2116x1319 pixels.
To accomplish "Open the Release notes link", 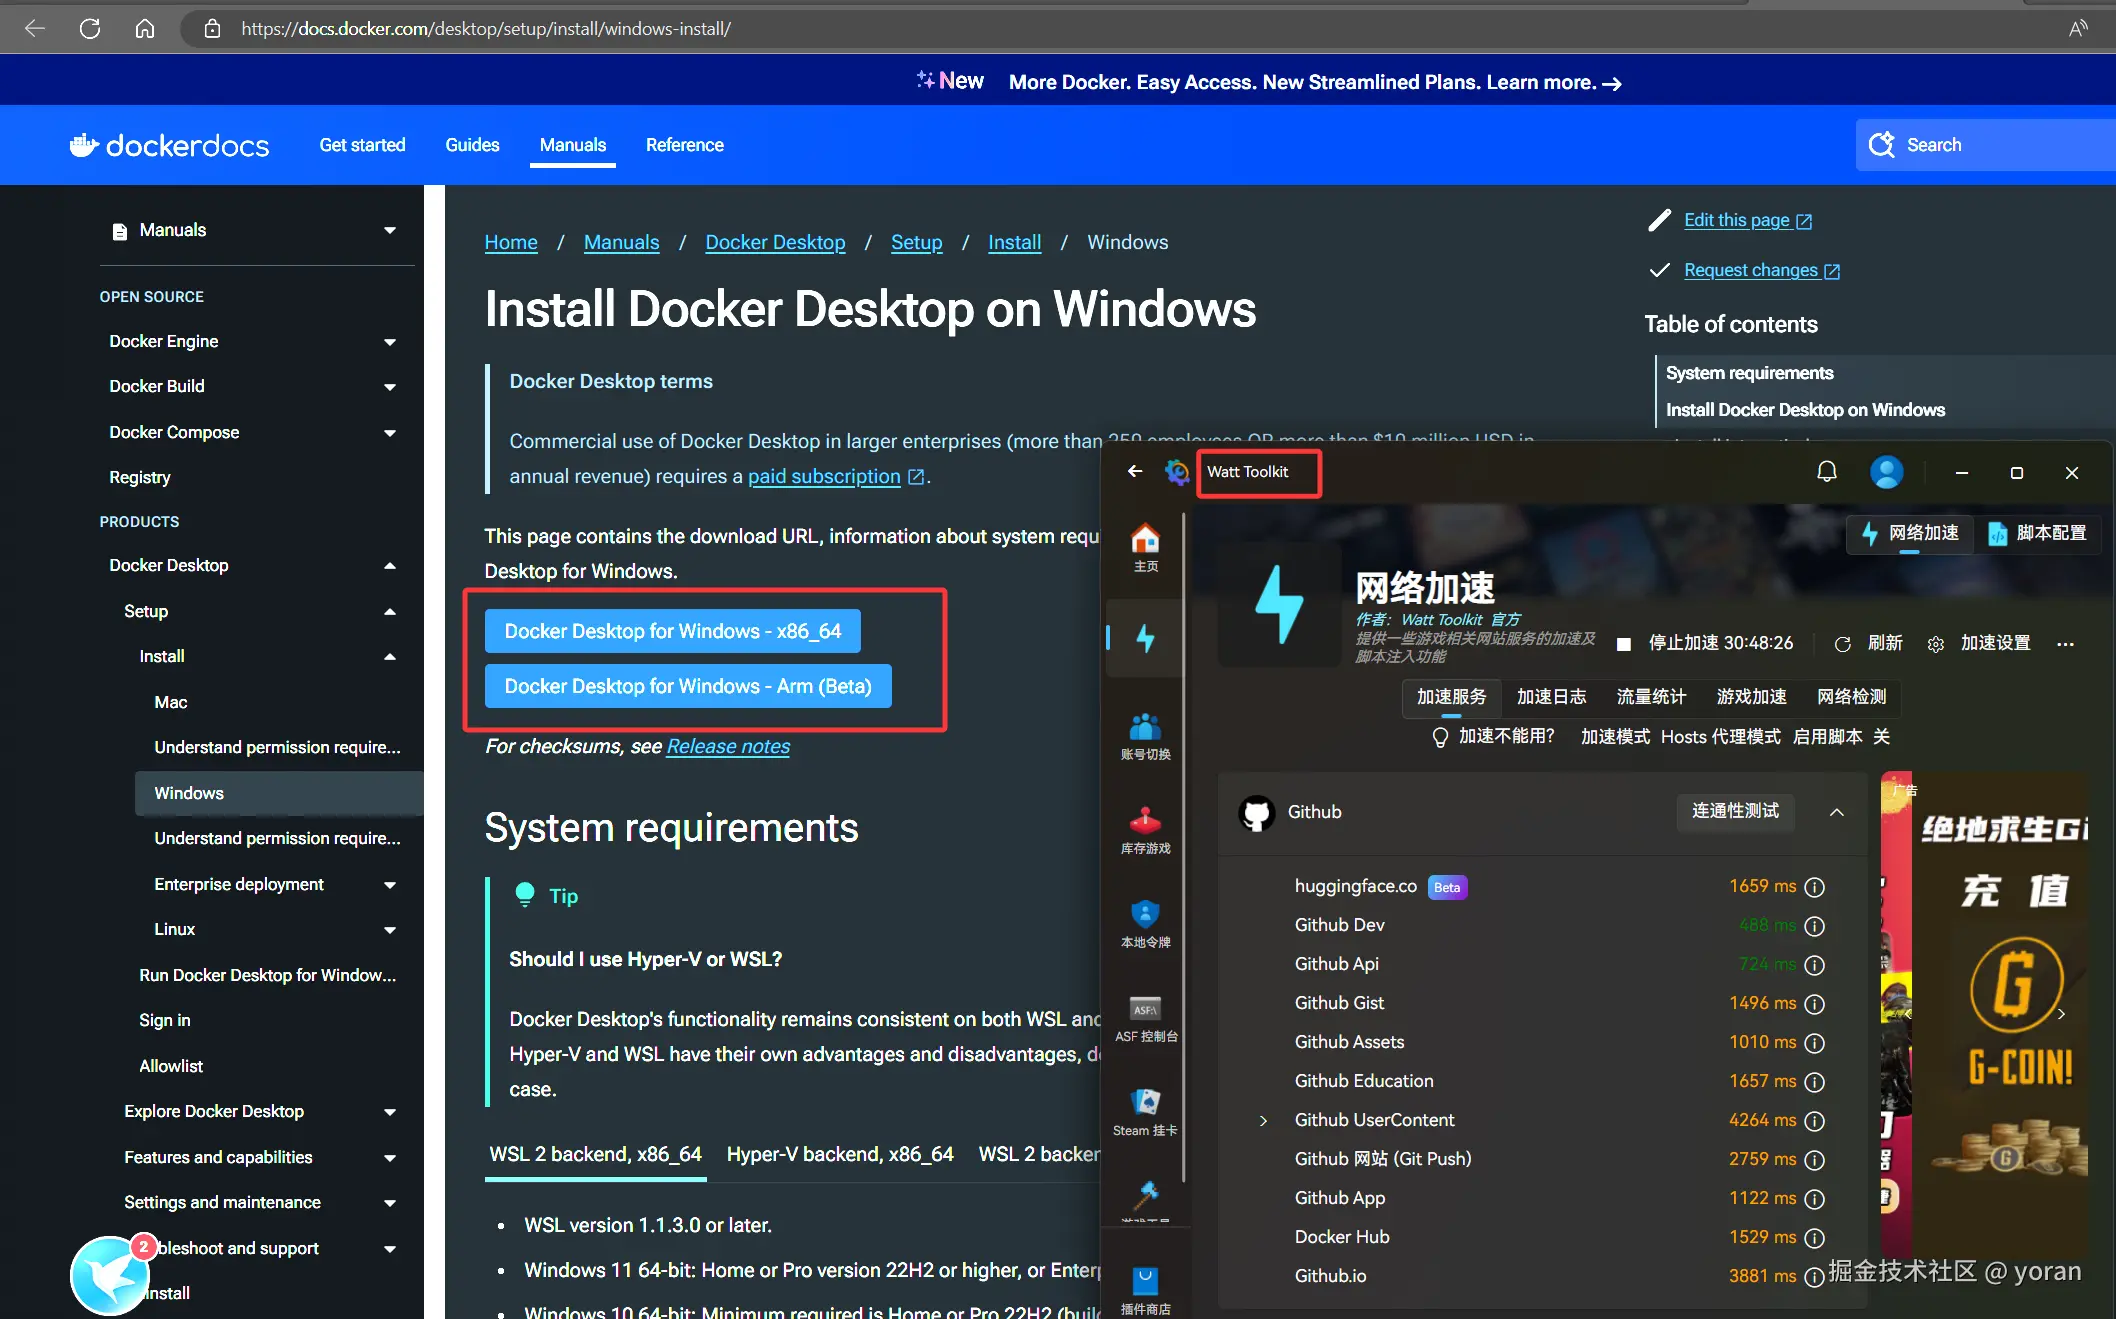I will pyautogui.click(x=728, y=746).
